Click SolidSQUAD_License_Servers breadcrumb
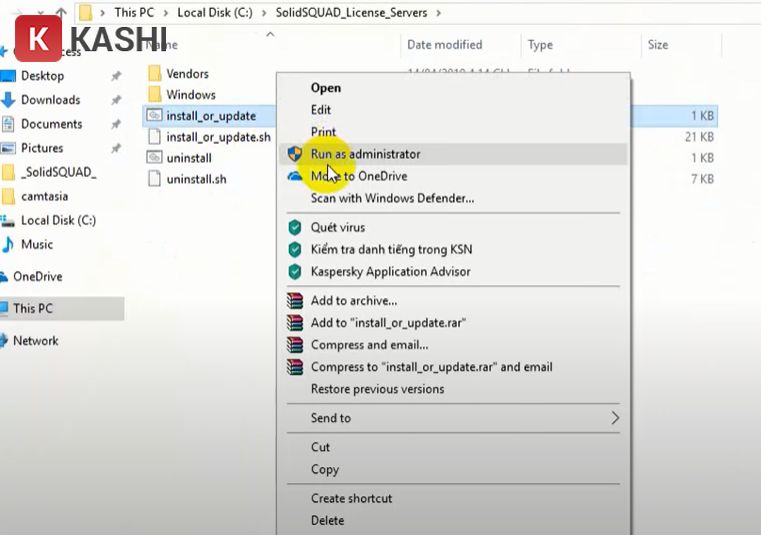This screenshot has height=535, width=761. coord(351,13)
